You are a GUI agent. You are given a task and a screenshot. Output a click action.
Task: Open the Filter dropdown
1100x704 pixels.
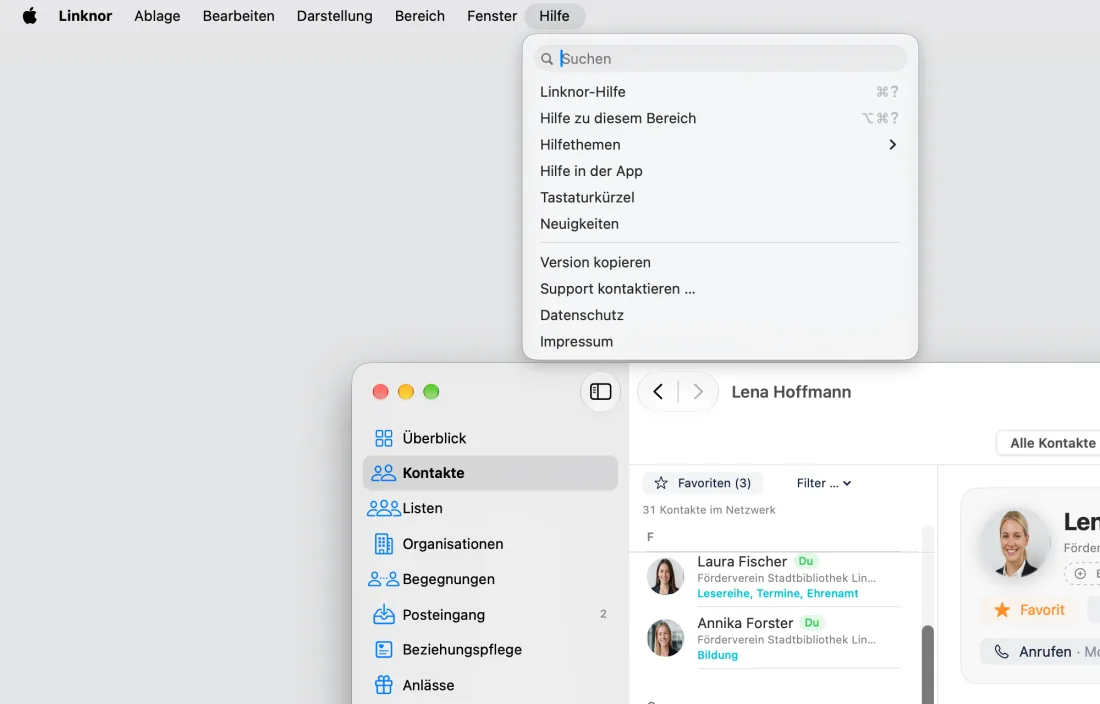824,483
